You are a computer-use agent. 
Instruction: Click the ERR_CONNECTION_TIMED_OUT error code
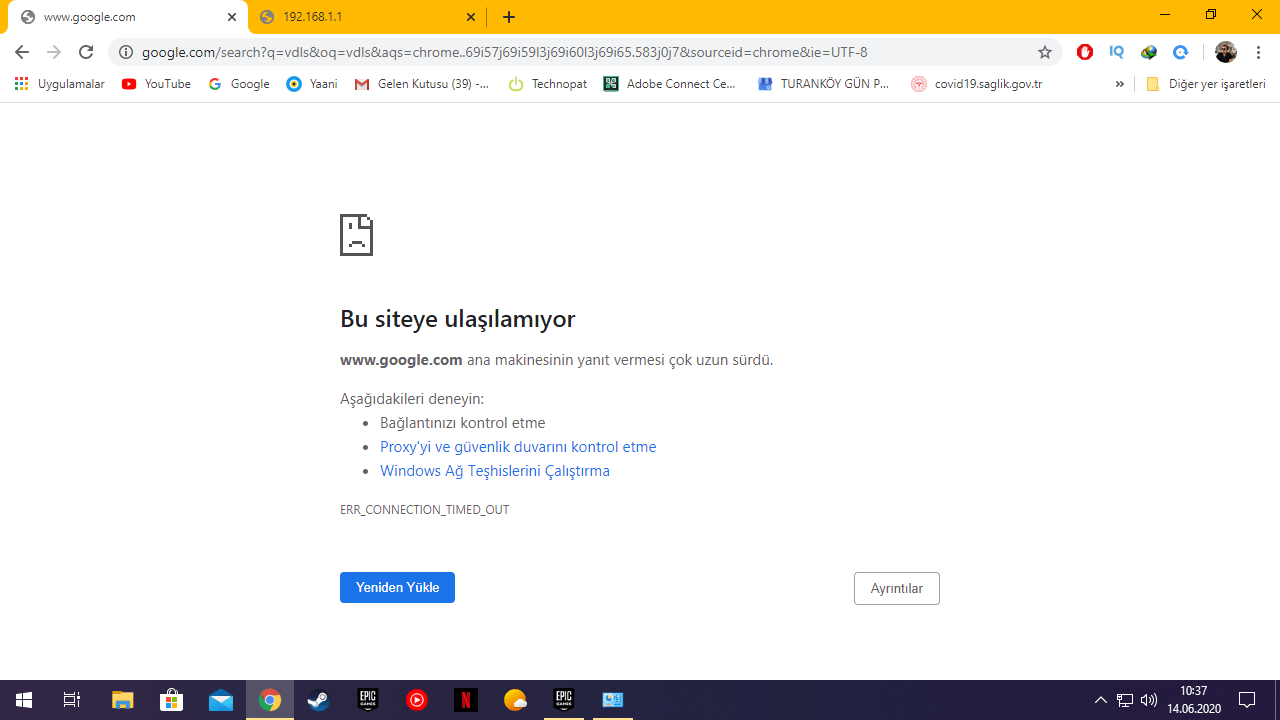tap(424, 510)
